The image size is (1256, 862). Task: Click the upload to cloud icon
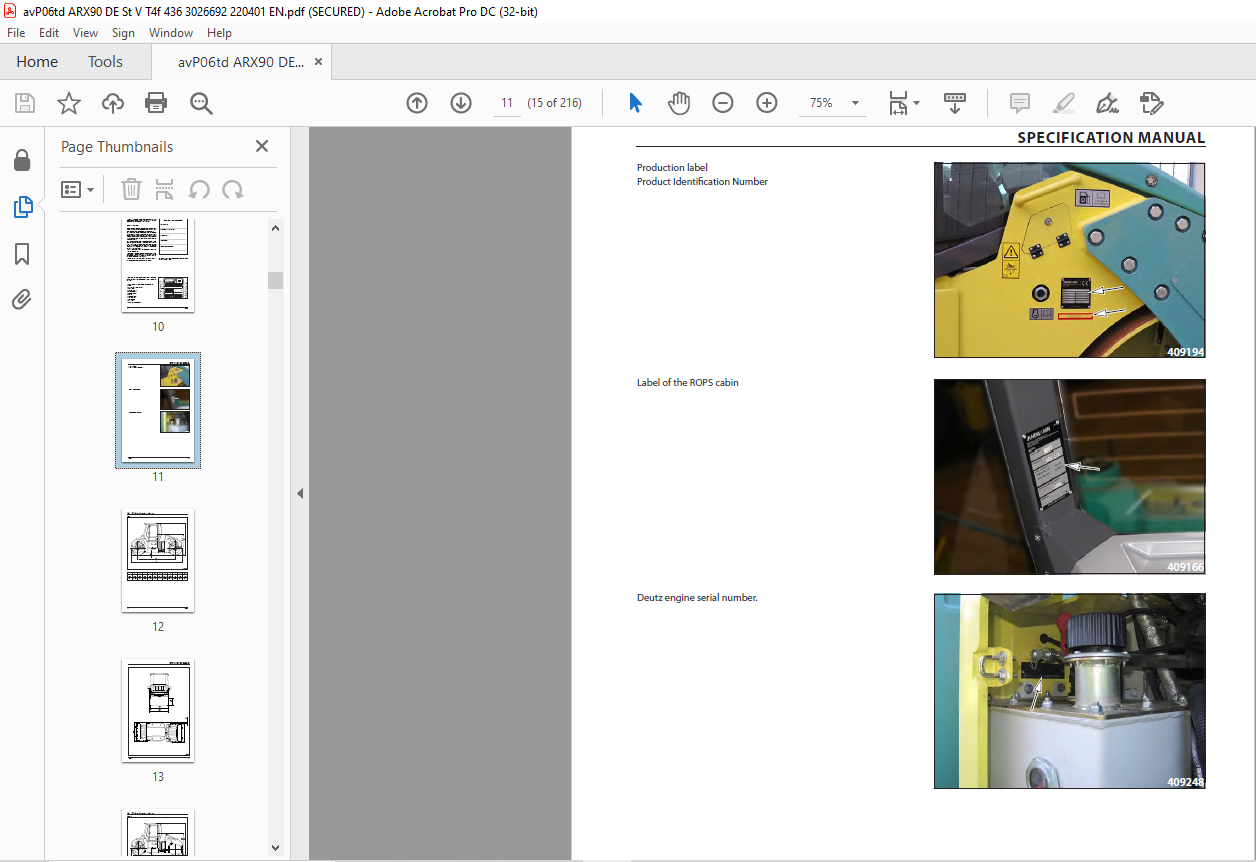pyautogui.click(x=113, y=103)
